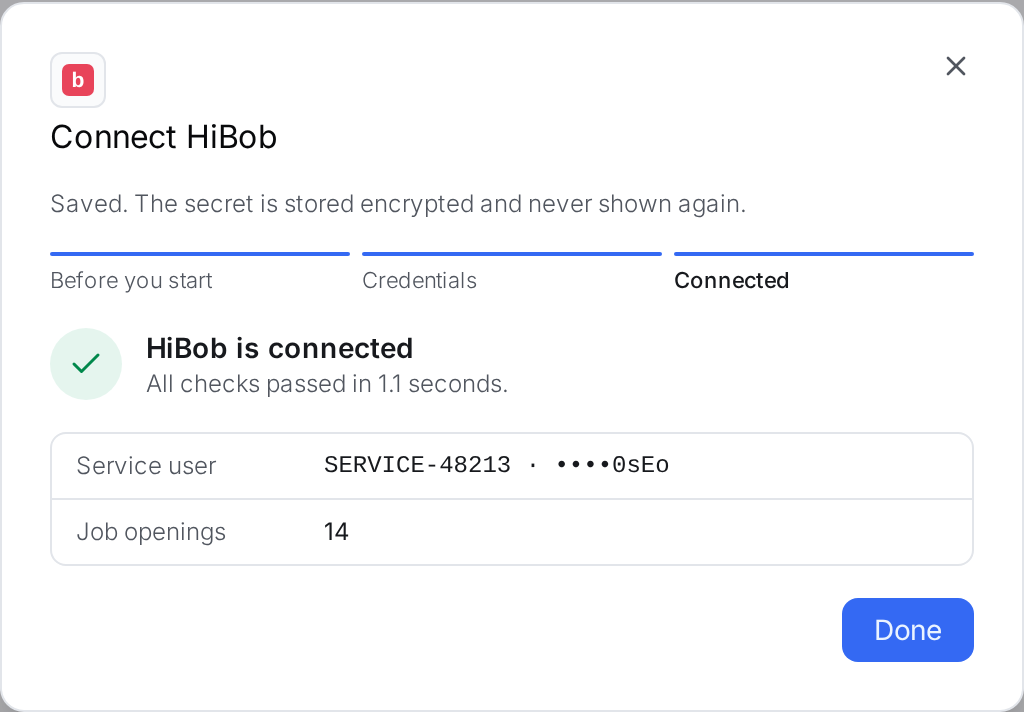Click the secret stored encrypted notice text
Screen dimensions: 1024x712
point(398,204)
